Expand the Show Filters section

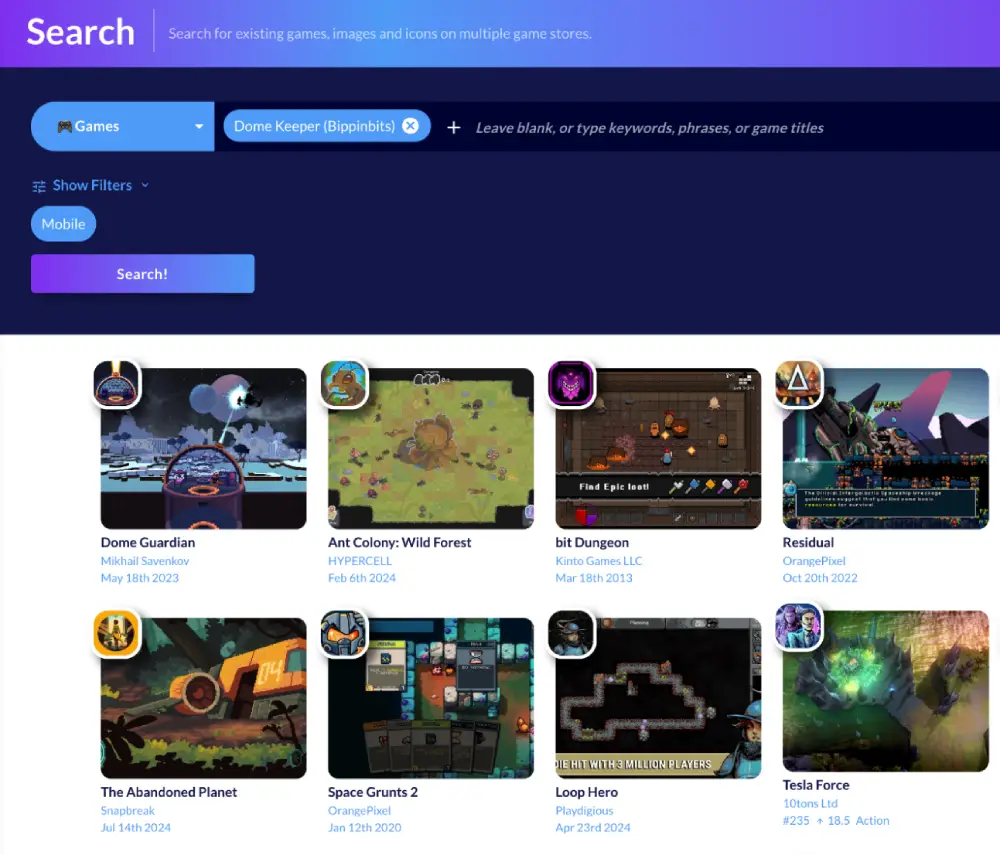(91, 185)
